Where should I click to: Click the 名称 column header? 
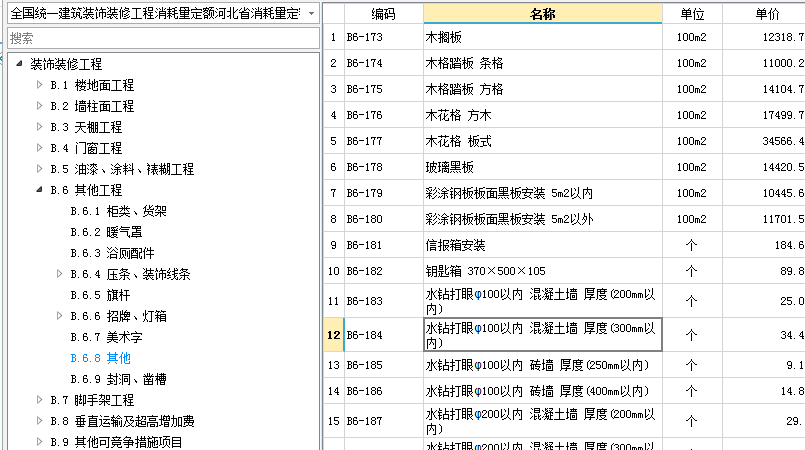(543, 14)
